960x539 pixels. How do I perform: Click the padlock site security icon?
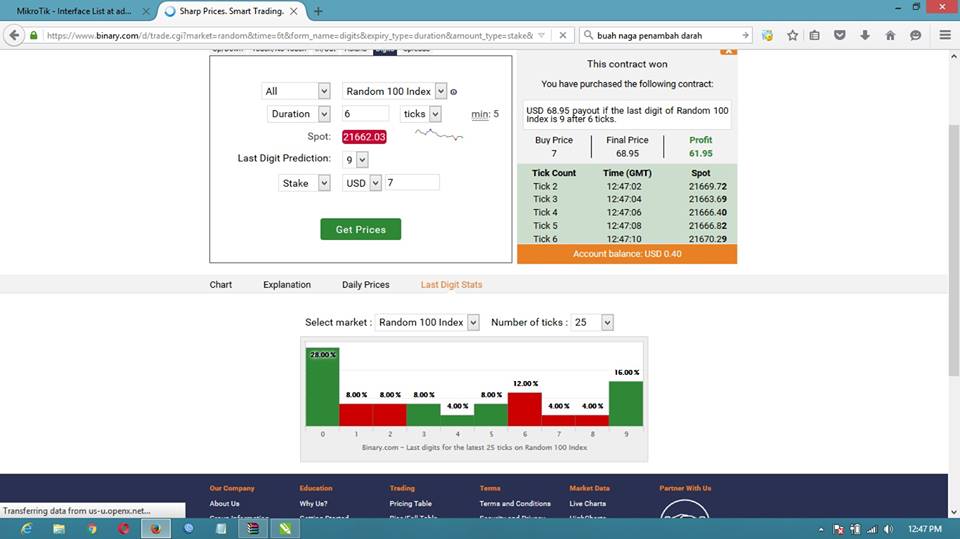tap(34, 36)
